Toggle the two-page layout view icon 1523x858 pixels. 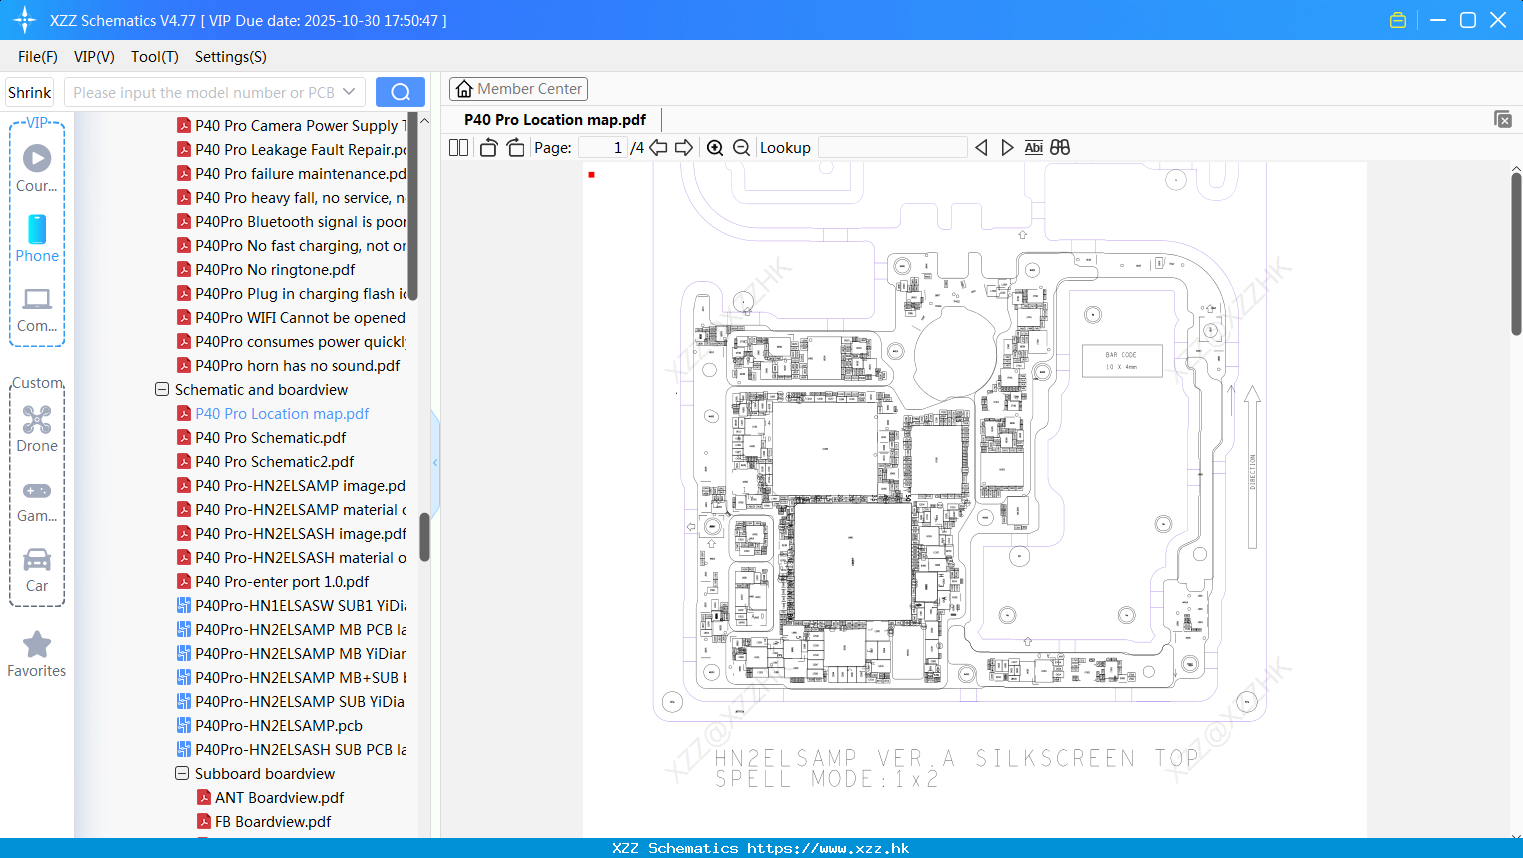pos(458,148)
